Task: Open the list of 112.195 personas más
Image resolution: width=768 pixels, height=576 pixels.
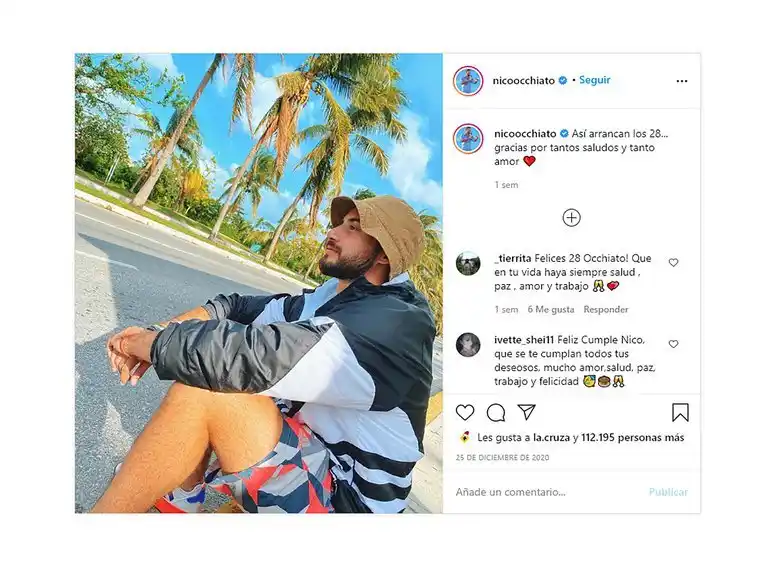Action: (x=632, y=437)
